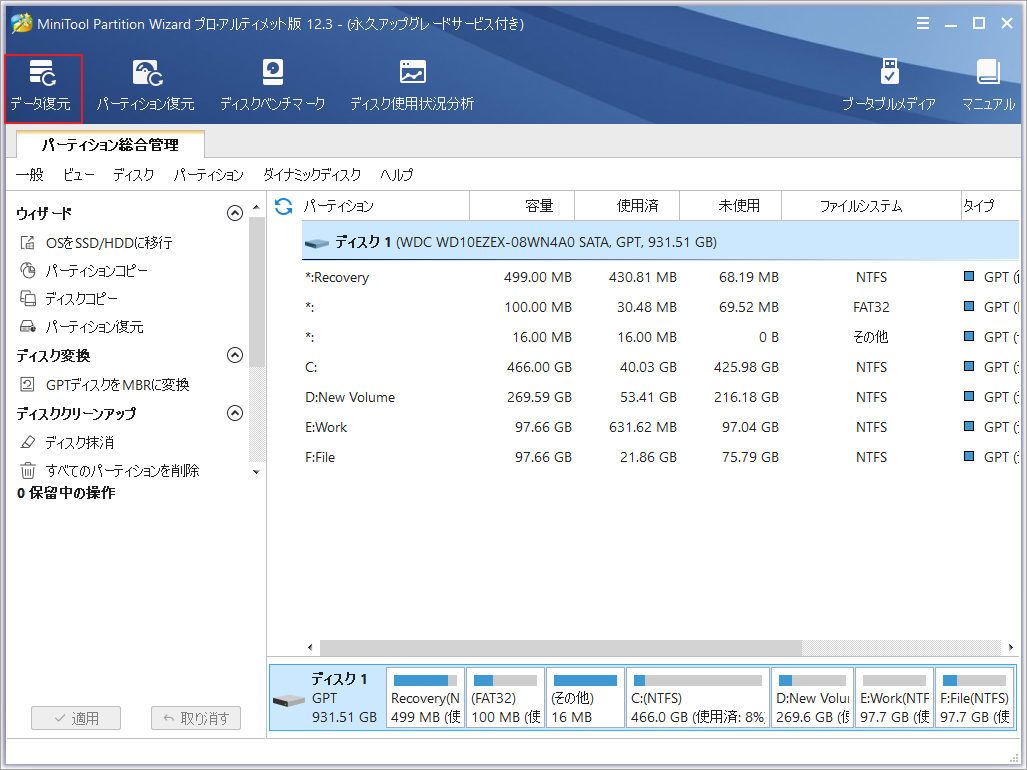This screenshot has width=1027, height=770.
Task: Refresh the partition list
Action: point(285,204)
